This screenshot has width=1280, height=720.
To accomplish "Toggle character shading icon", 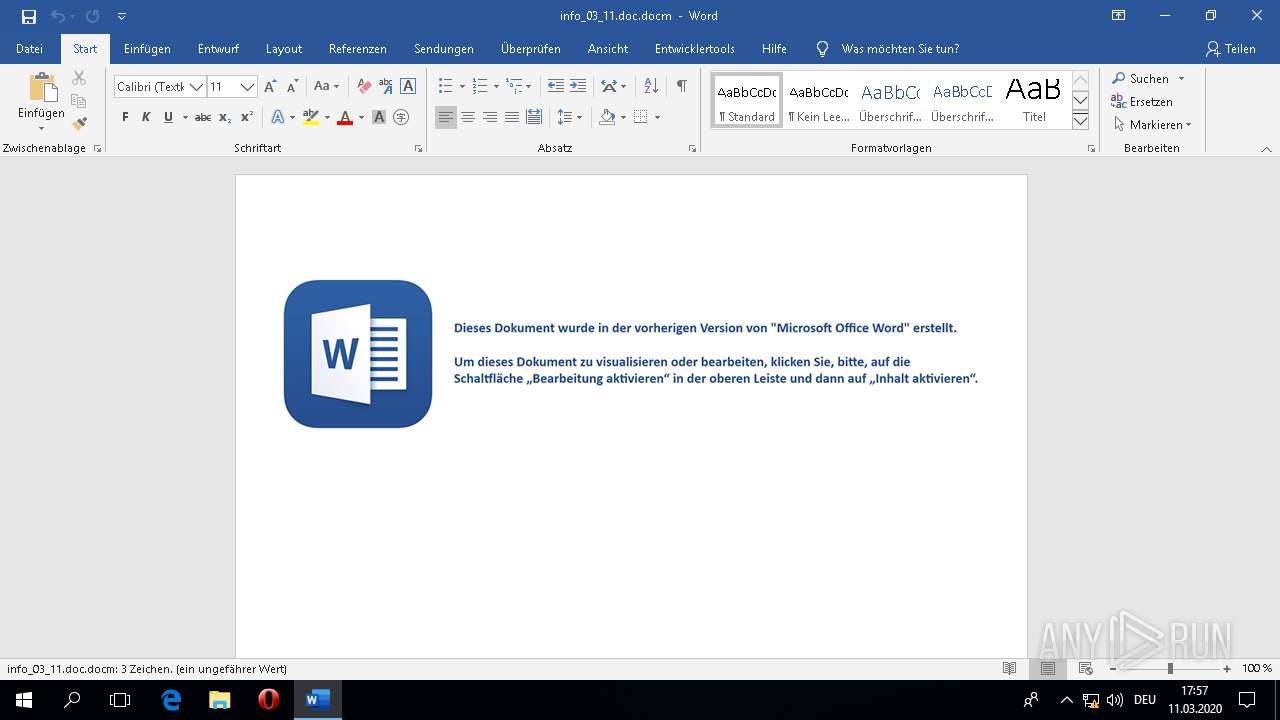I will (x=379, y=117).
